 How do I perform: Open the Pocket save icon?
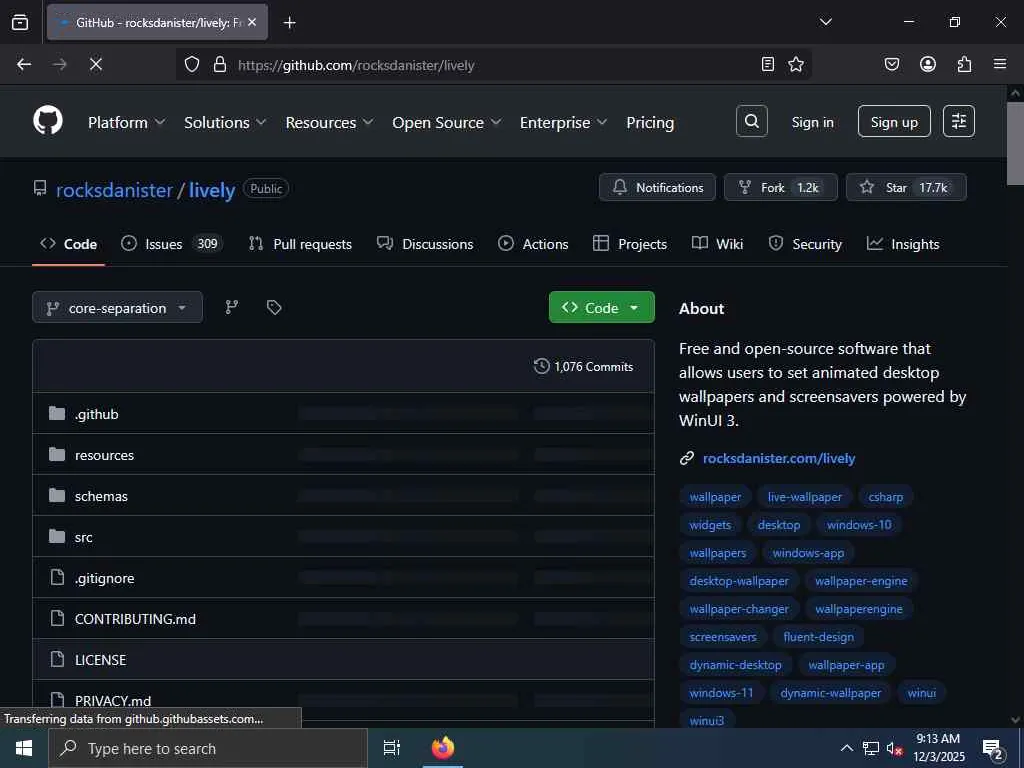click(892, 64)
